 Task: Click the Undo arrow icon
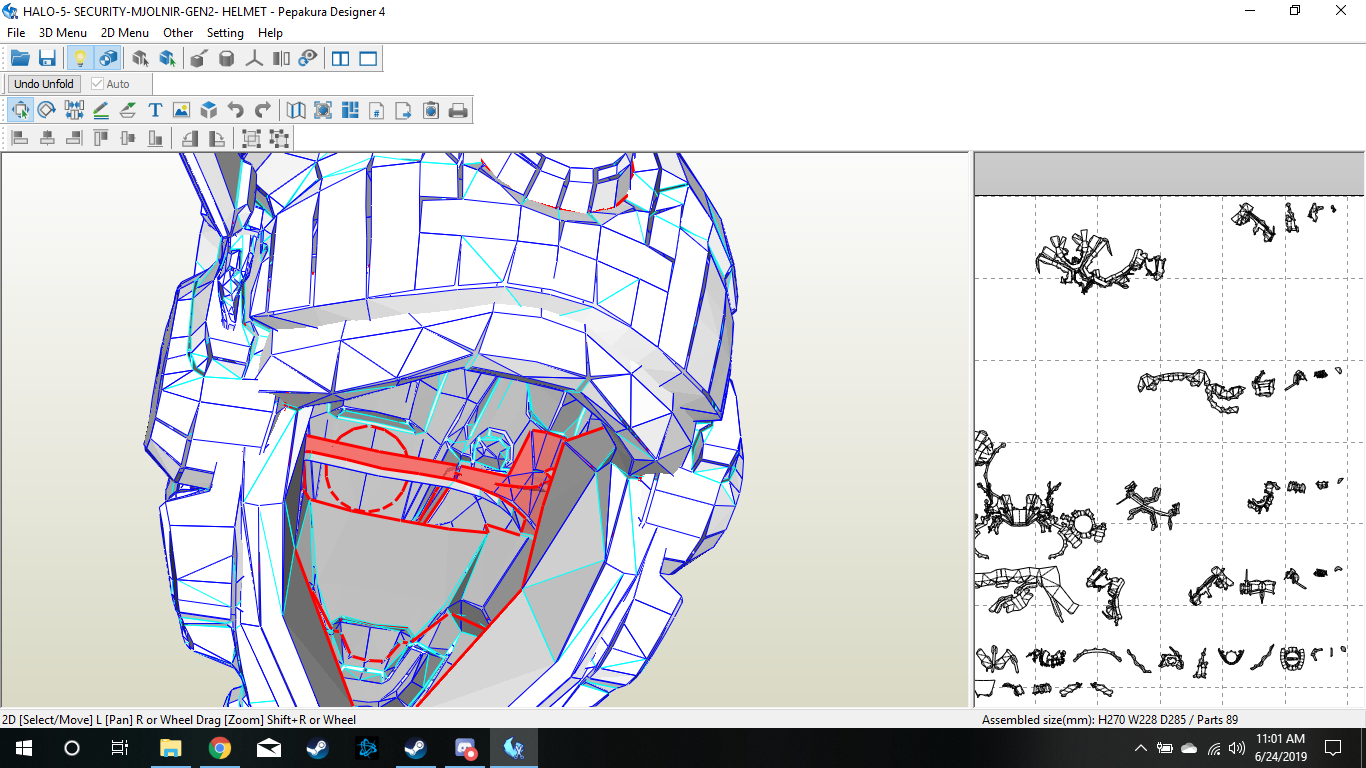(x=235, y=110)
